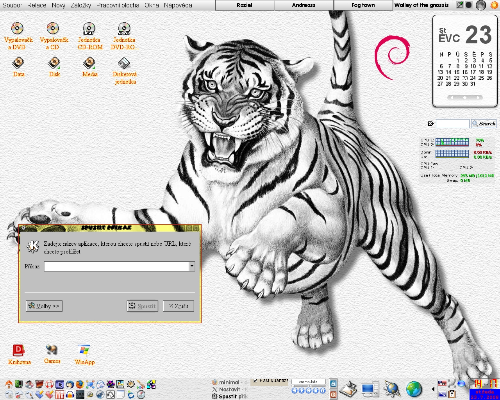Select the Spustit příkaz taskbar entry
Screen dimensions: 500x400
[230, 396]
